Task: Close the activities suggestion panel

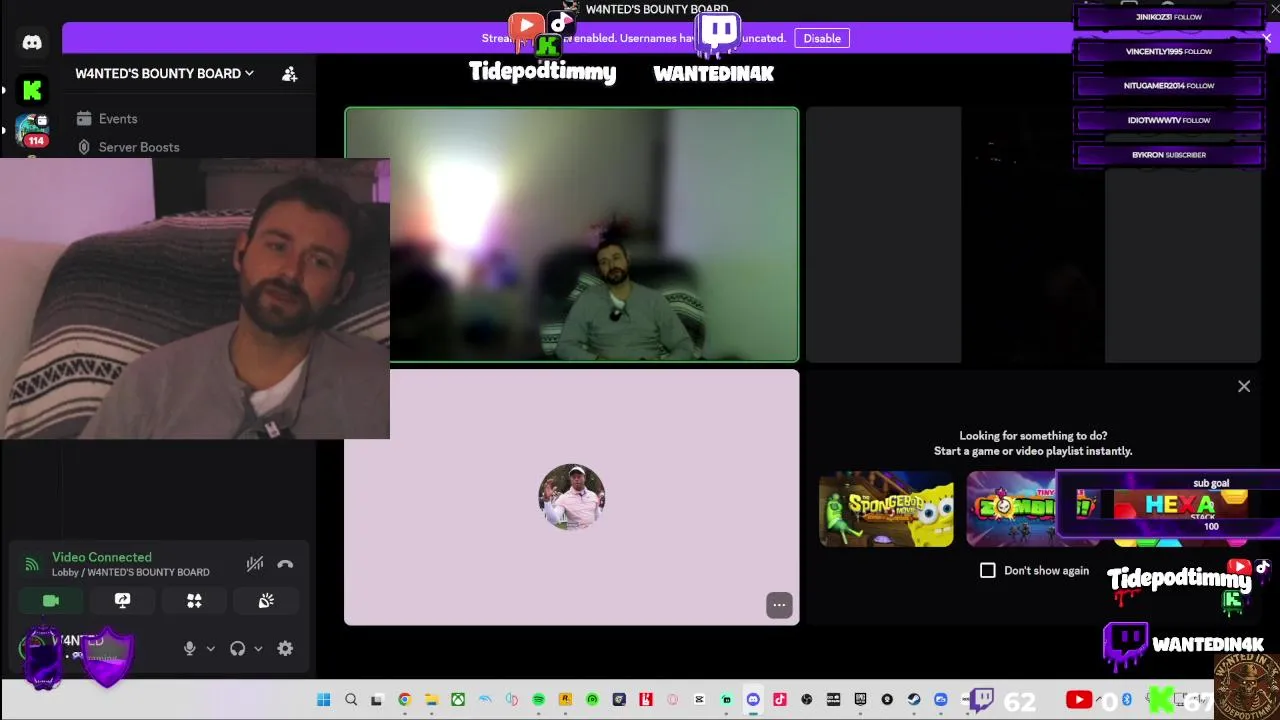Action: (x=1244, y=386)
